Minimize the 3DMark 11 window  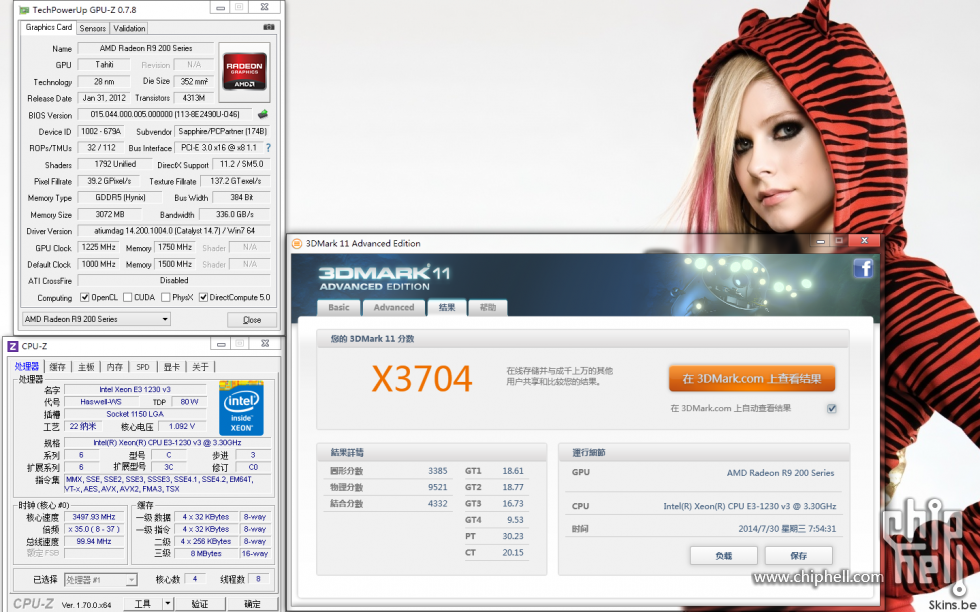[821, 241]
